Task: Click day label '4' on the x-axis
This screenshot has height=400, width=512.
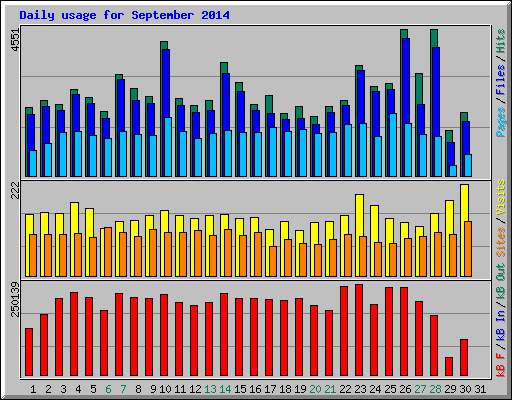Action: pos(78,389)
